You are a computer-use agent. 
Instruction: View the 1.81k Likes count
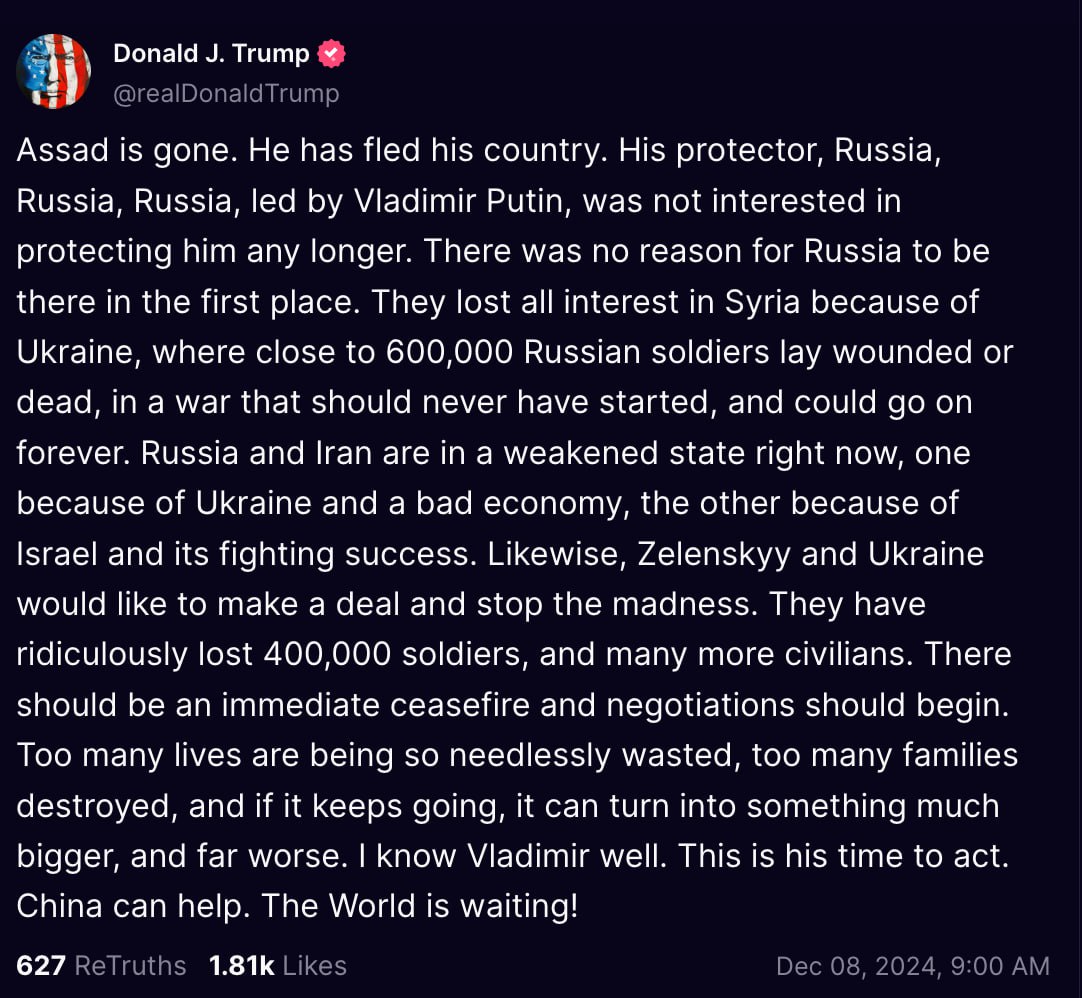click(278, 965)
